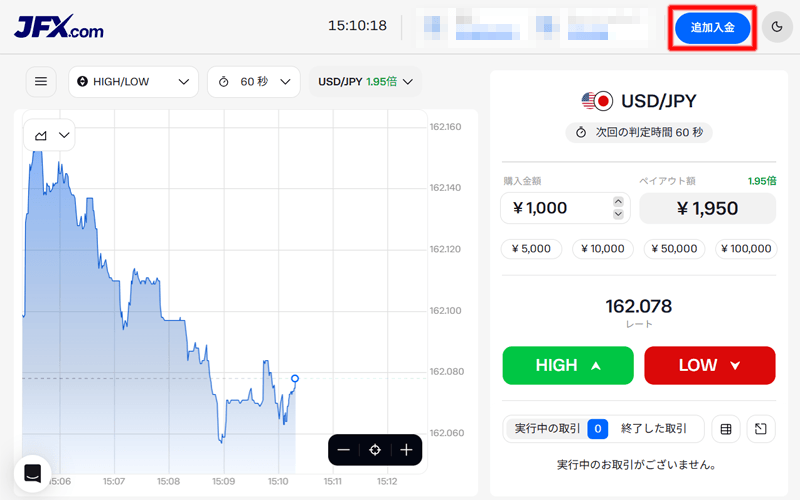Open the chat support widget

click(33, 473)
